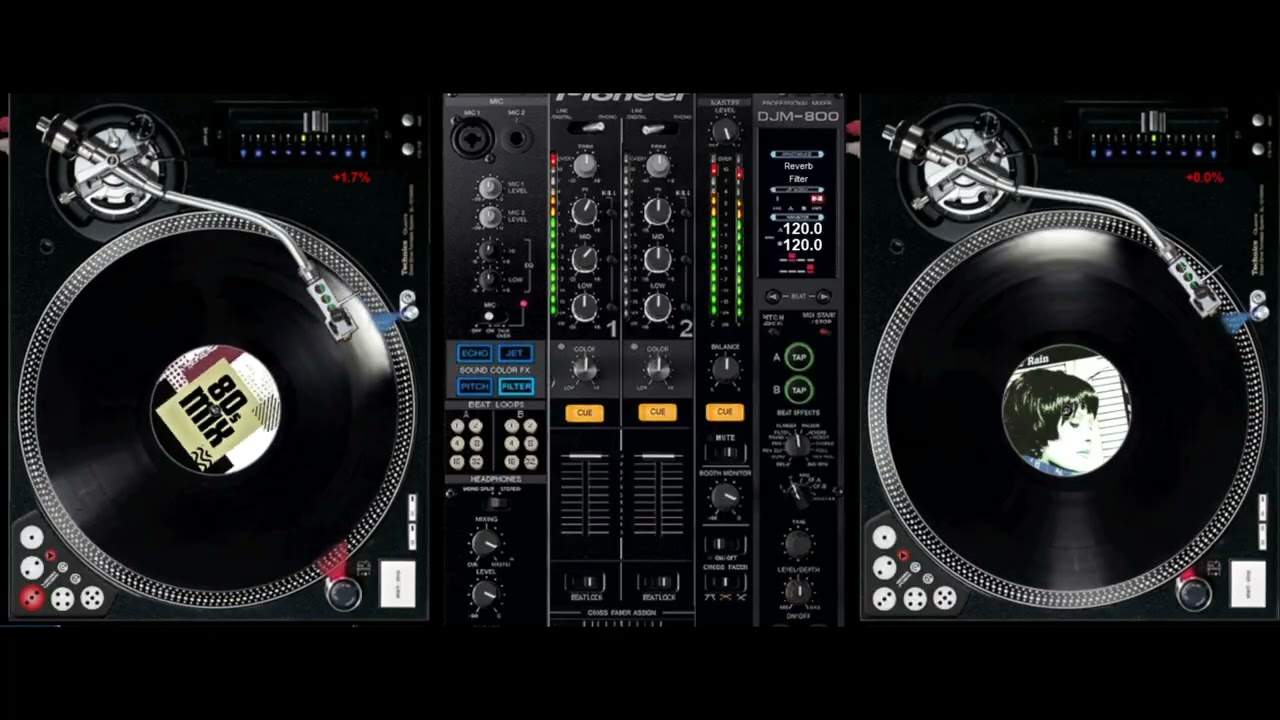This screenshot has width=1280, height=720.
Task: Tap the A TAP button
Action: [x=799, y=357]
